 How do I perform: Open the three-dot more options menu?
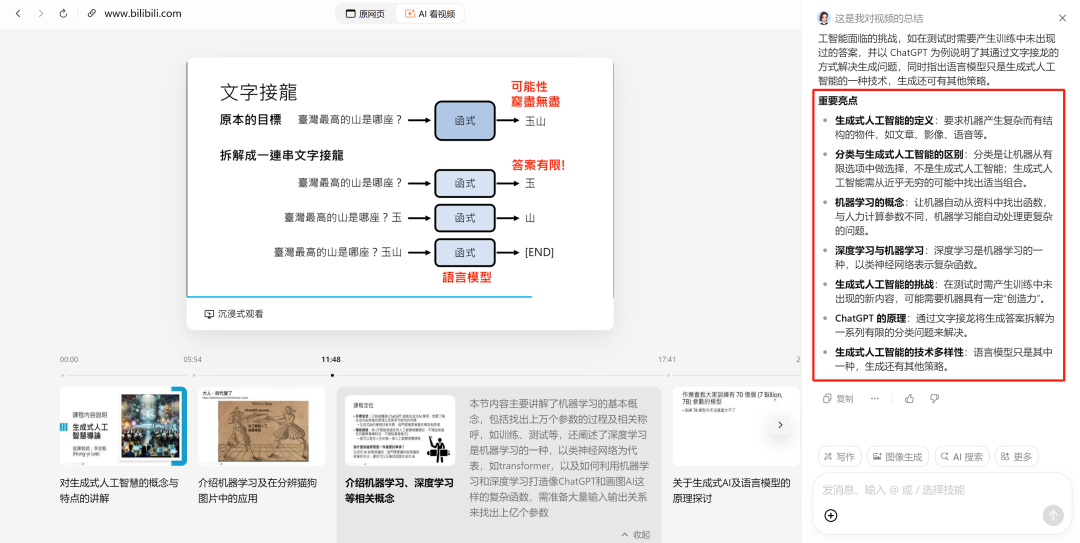[x=875, y=398]
